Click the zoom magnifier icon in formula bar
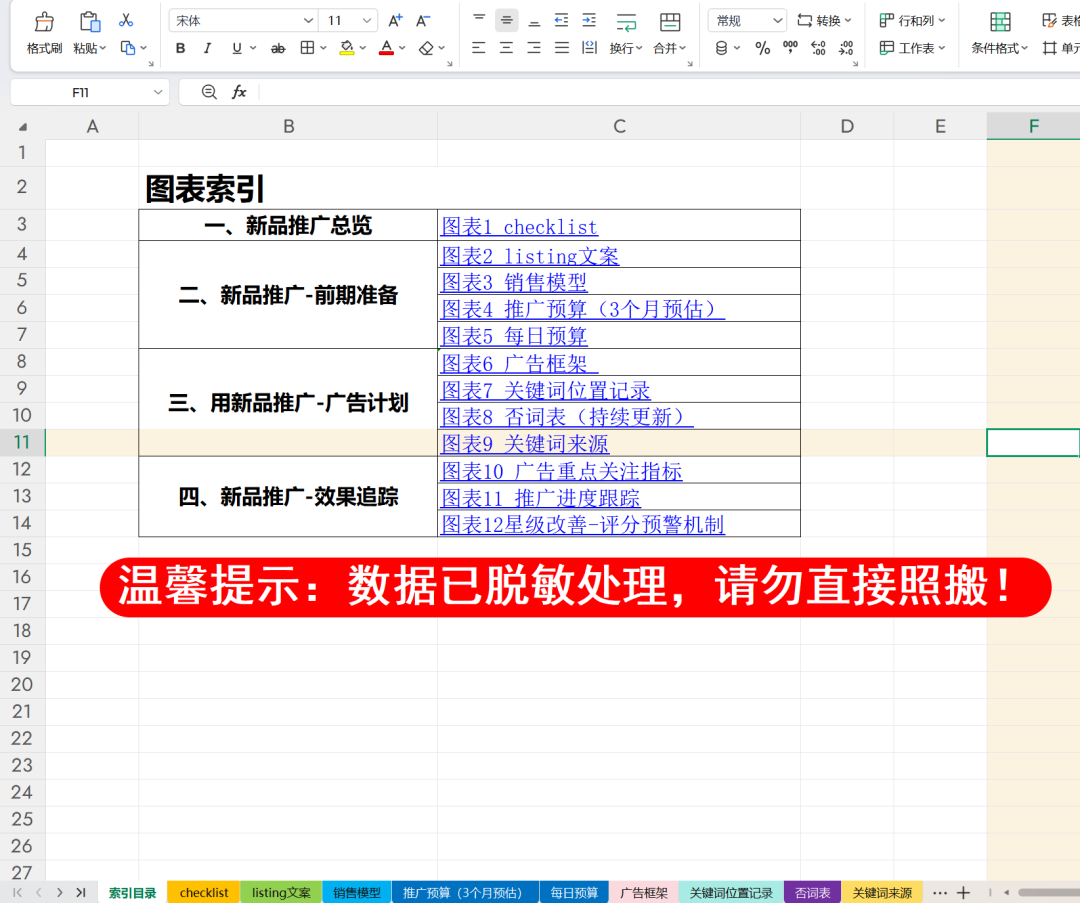Viewport: 1080px width, 903px height. tap(209, 92)
